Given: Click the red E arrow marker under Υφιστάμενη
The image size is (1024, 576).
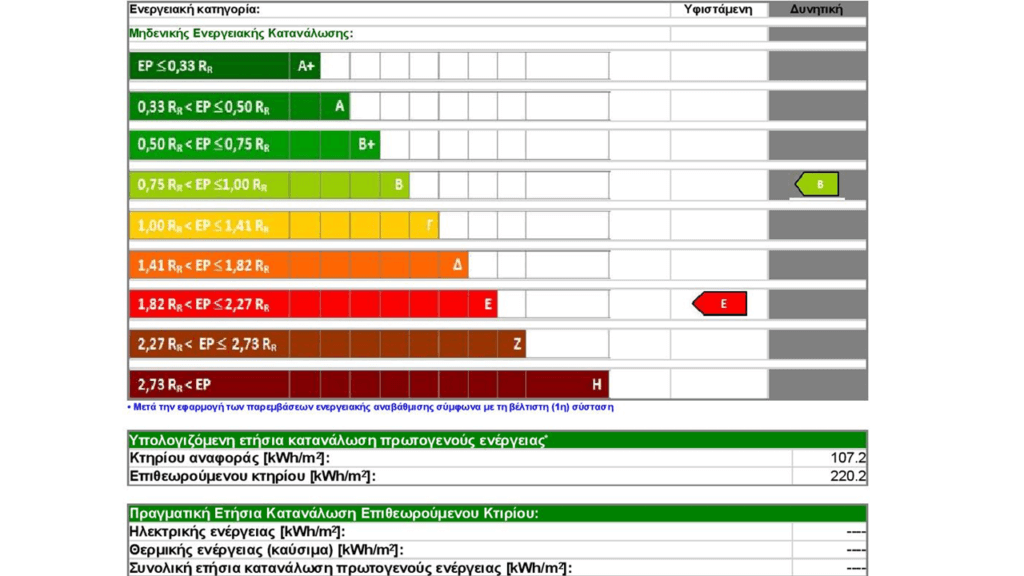Looking at the screenshot, I should (x=720, y=304).
